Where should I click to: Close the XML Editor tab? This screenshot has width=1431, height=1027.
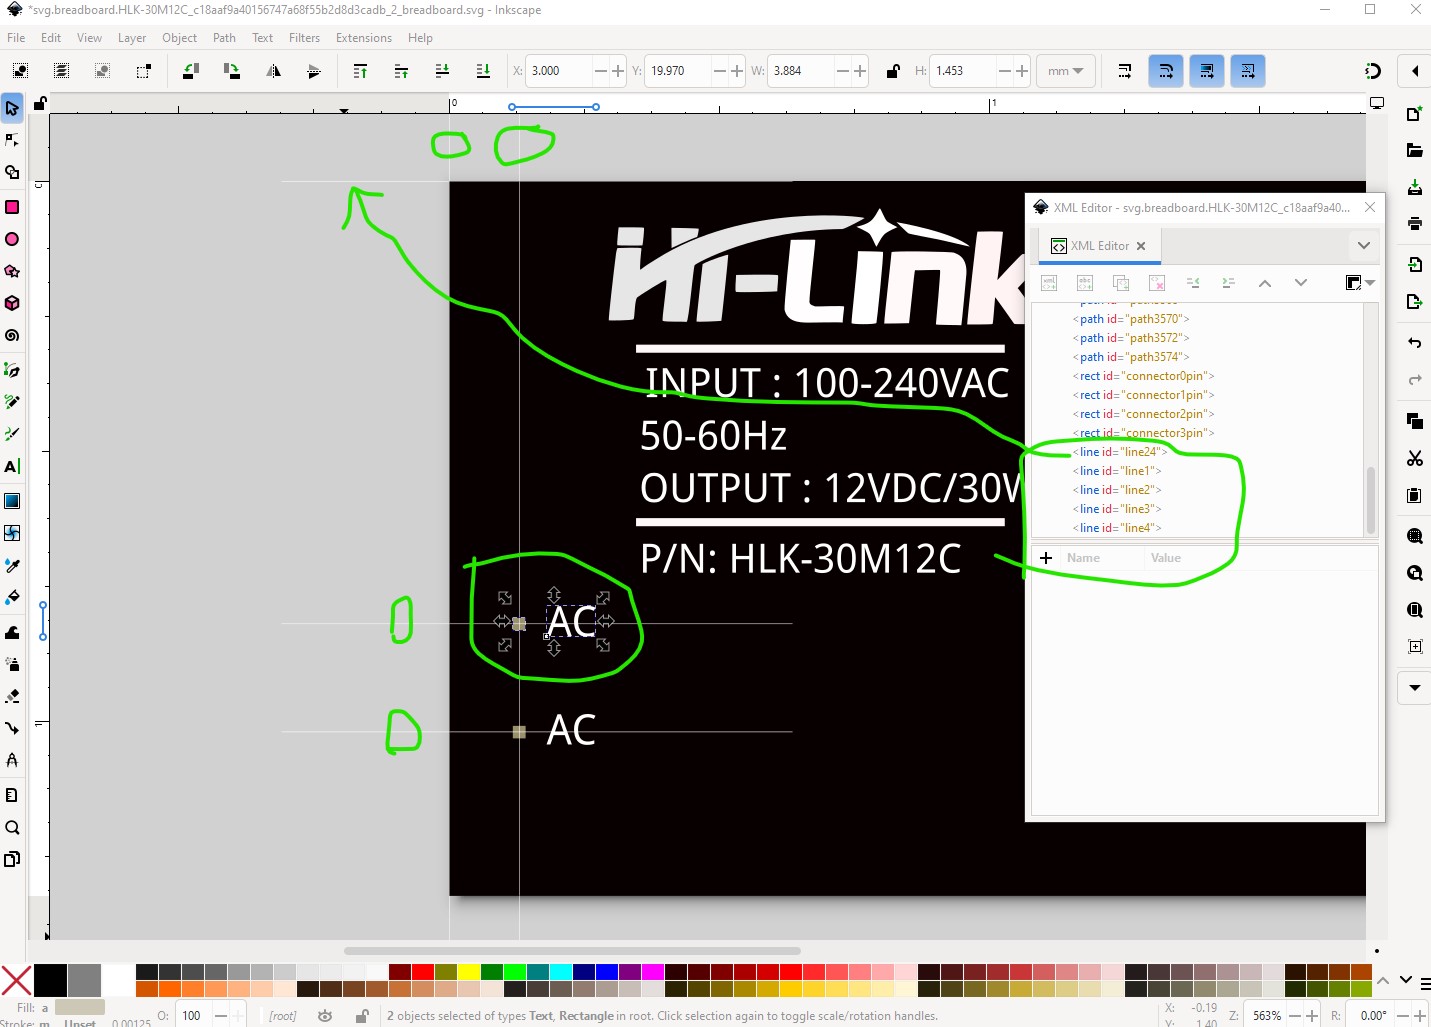pyautogui.click(x=1141, y=246)
